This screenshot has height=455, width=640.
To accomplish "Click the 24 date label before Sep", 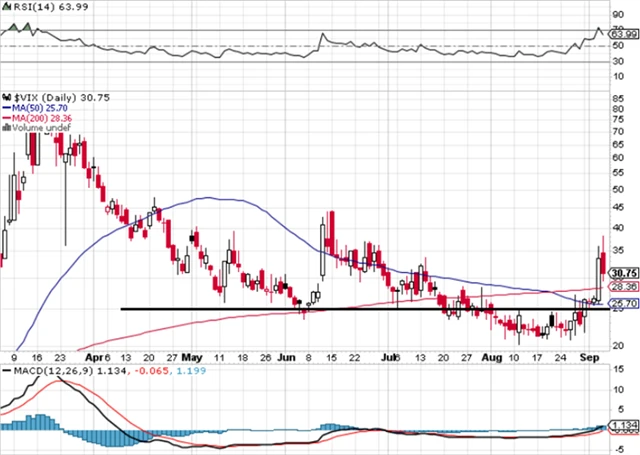I will [x=561, y=358].
